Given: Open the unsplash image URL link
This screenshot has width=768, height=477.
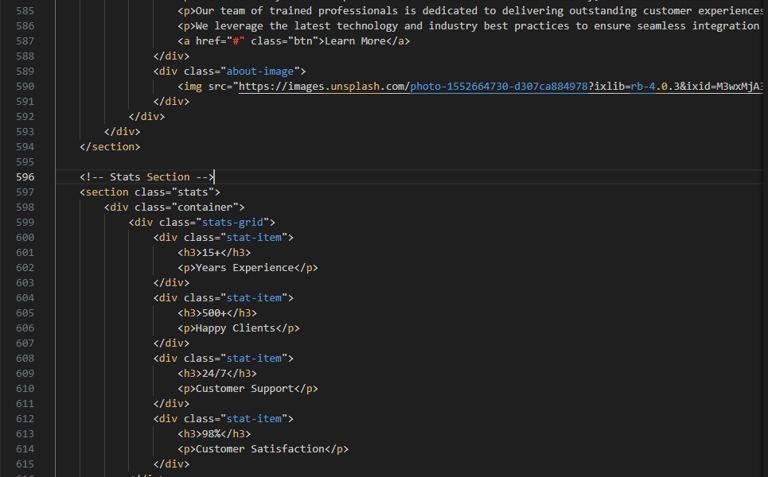Looking at the screenshot, I should pos(501,86).
